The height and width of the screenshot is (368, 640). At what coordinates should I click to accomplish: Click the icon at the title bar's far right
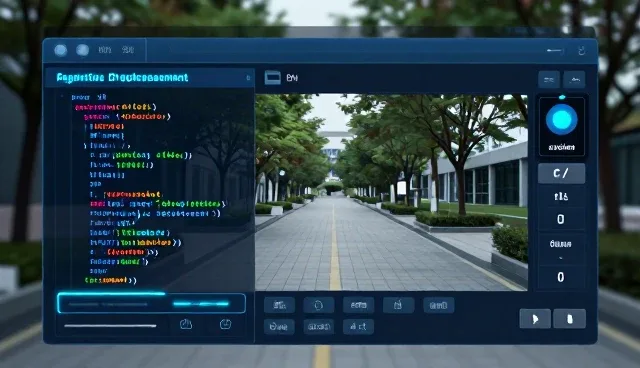tap(582, 51)
